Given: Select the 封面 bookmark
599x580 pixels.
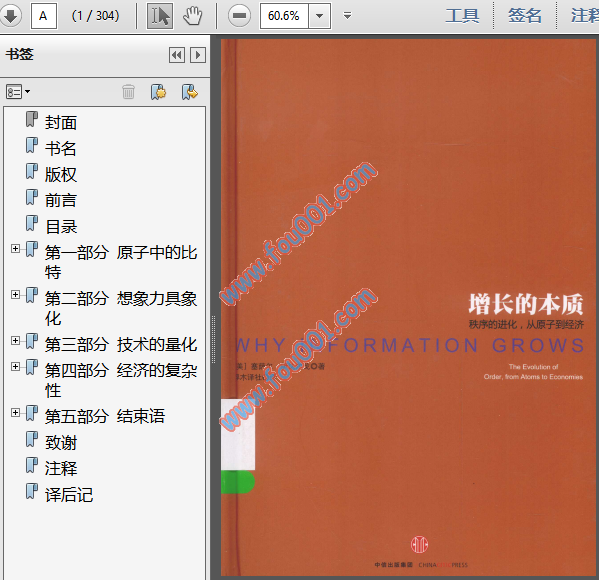Looking at the screenshot, I should click(x=61, y=123).
